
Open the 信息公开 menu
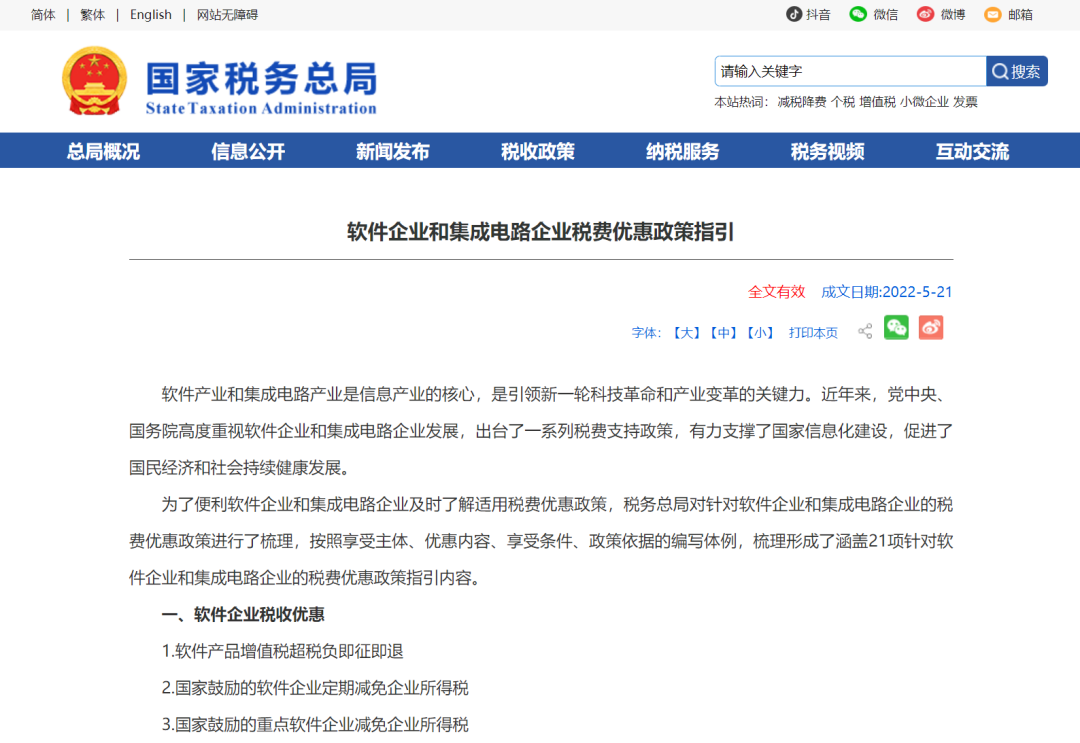tap(248, 151)
